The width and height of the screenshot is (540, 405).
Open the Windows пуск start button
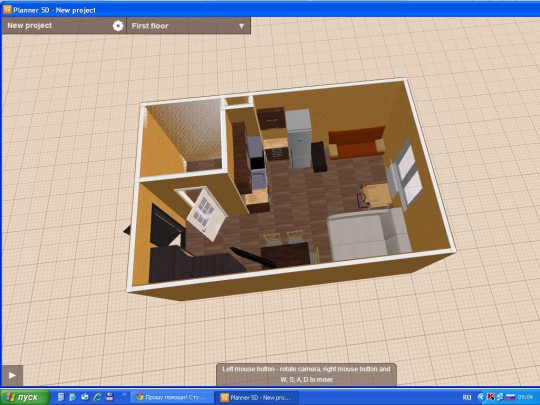(25, 397)
